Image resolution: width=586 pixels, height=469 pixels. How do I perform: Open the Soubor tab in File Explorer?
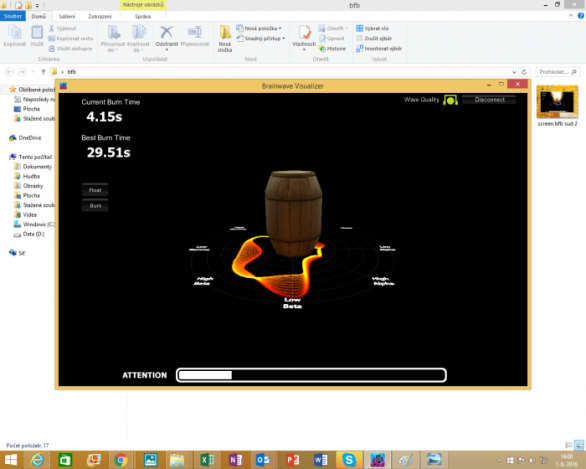click(x=13, y=16)
